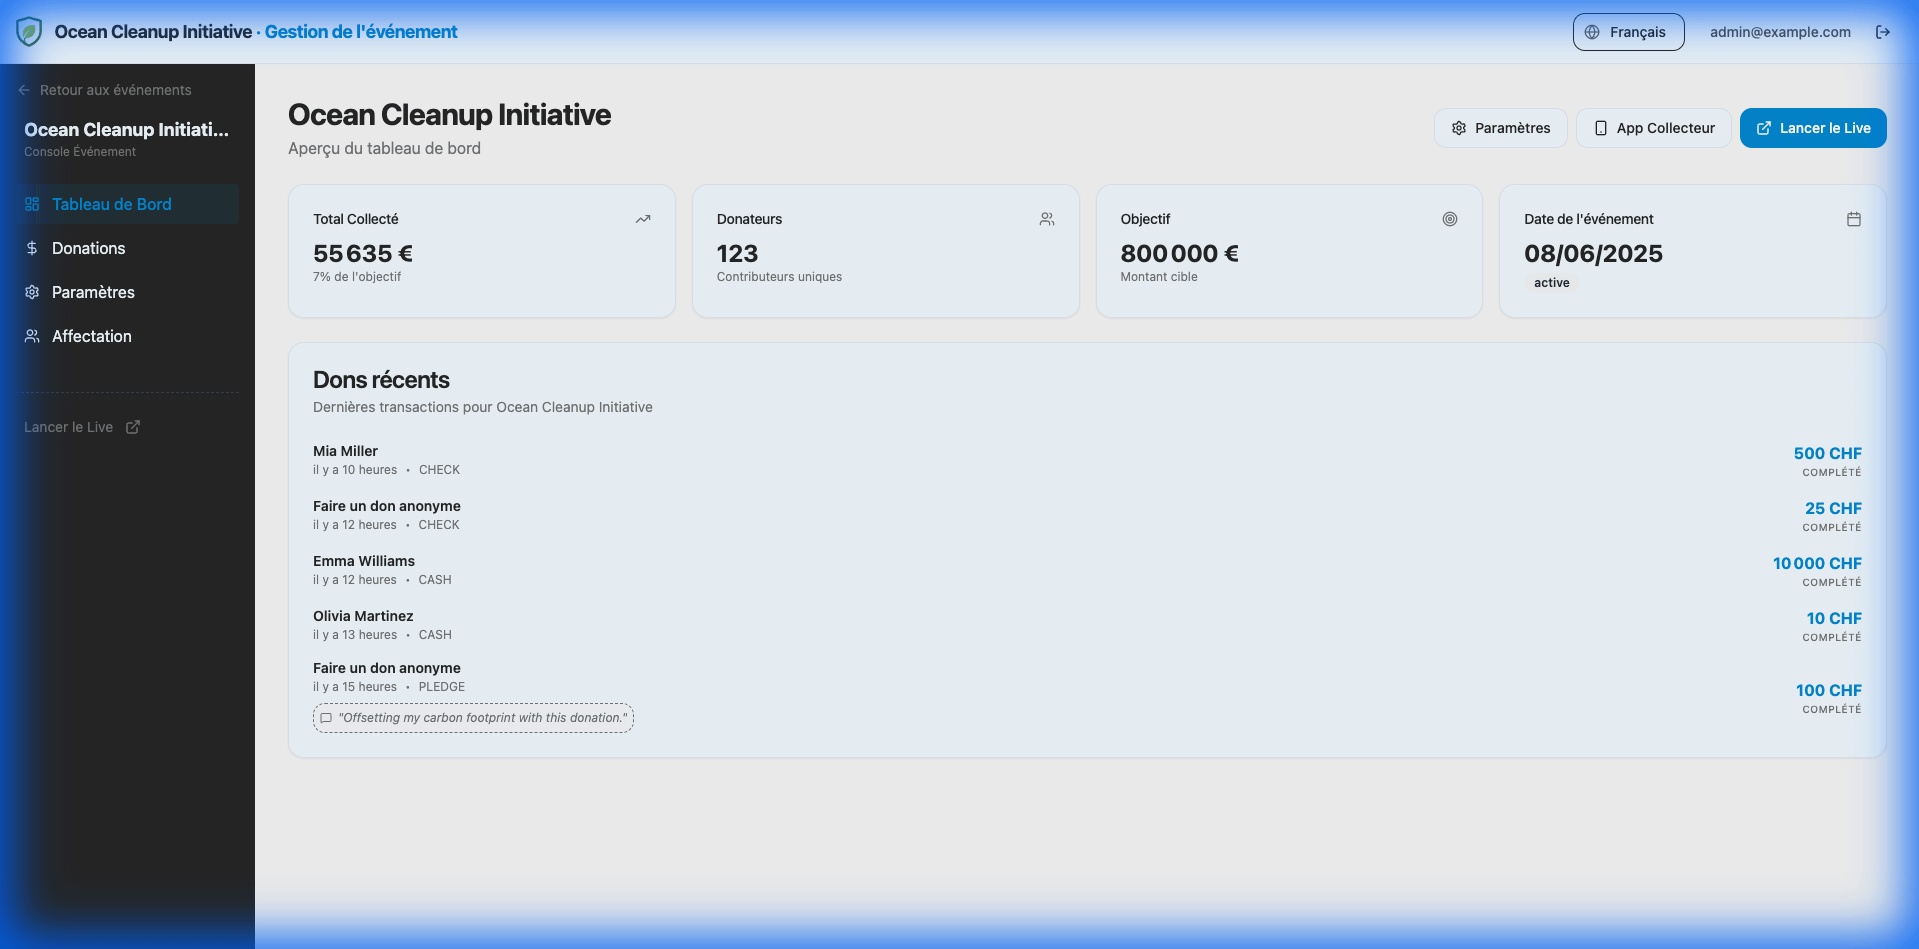Click the Affectation people icon in sidebar
The height and width of the screenshot is (949, 1919).
[x=32, y=336]
